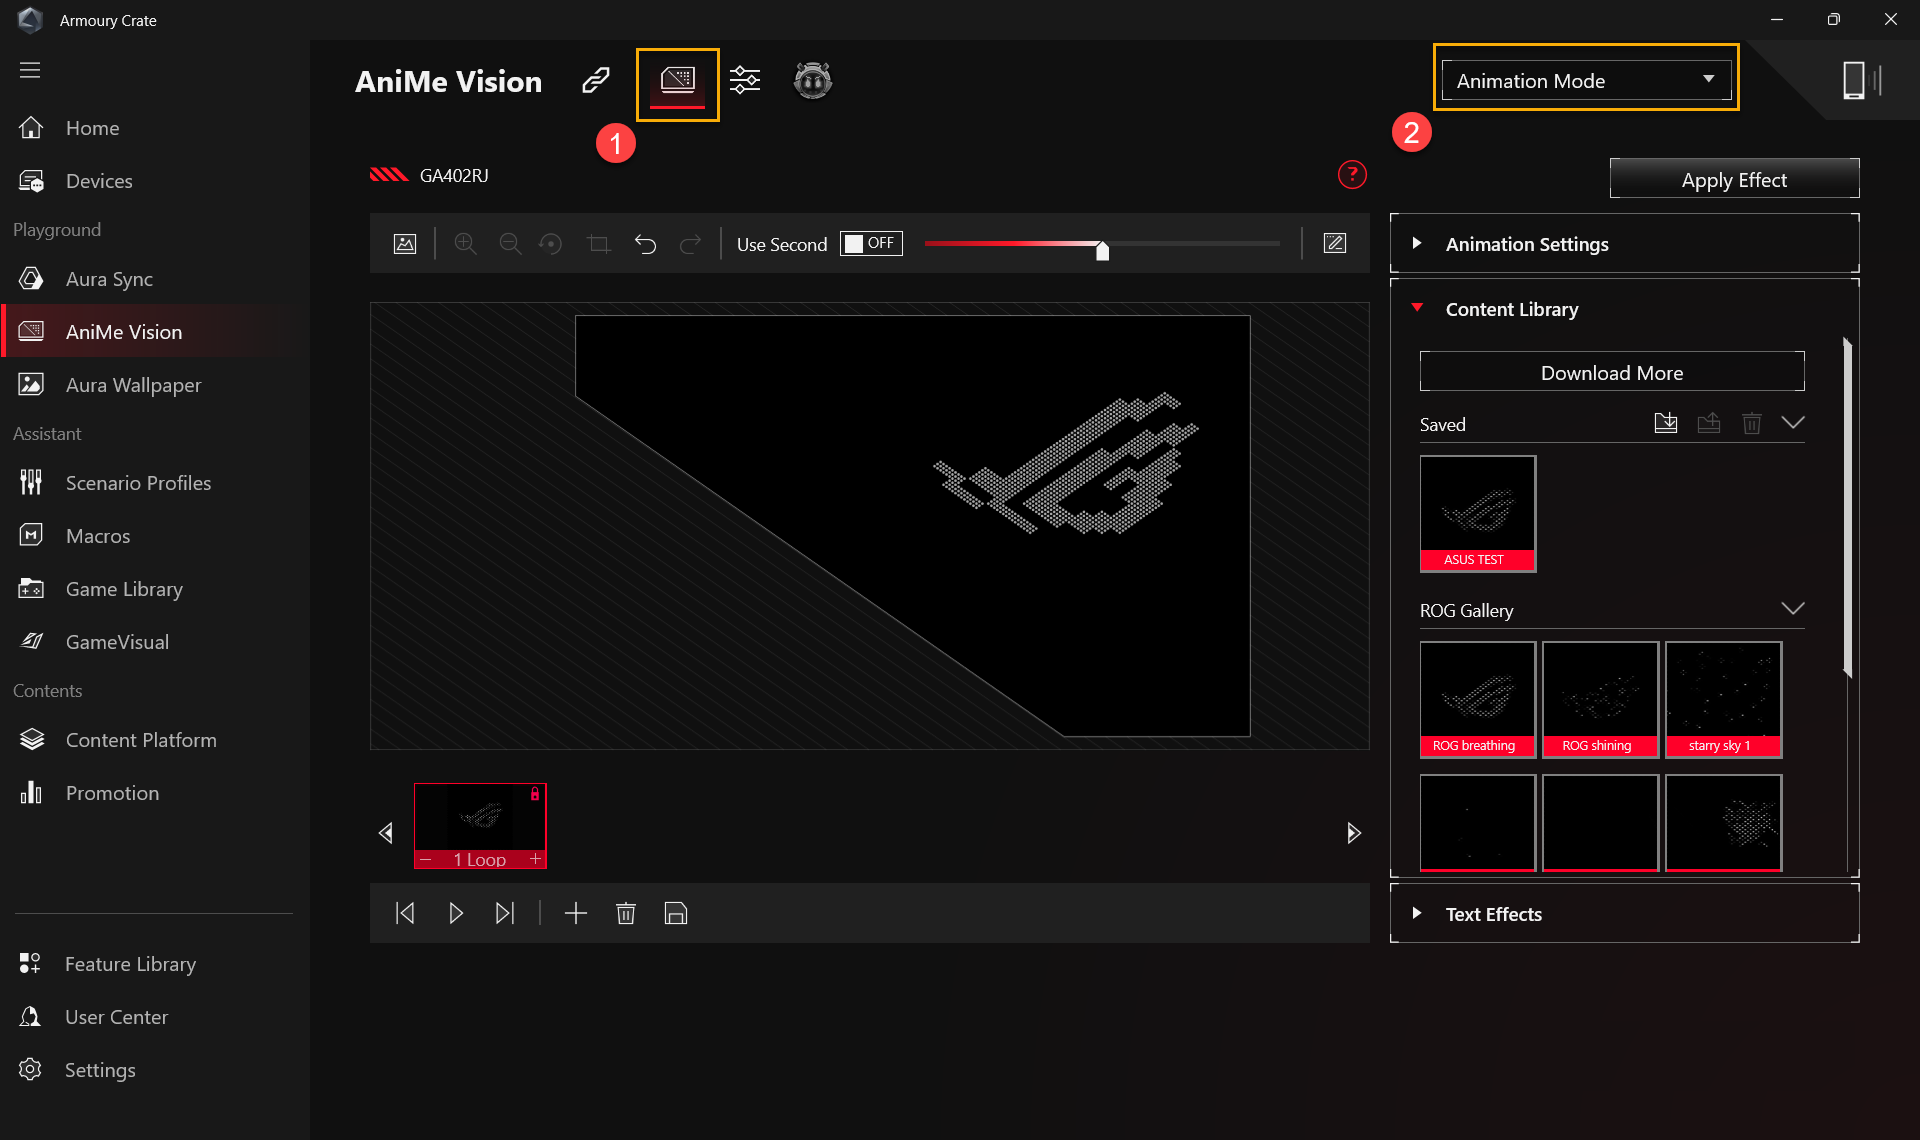Click the Apply Effect button

1734,180
